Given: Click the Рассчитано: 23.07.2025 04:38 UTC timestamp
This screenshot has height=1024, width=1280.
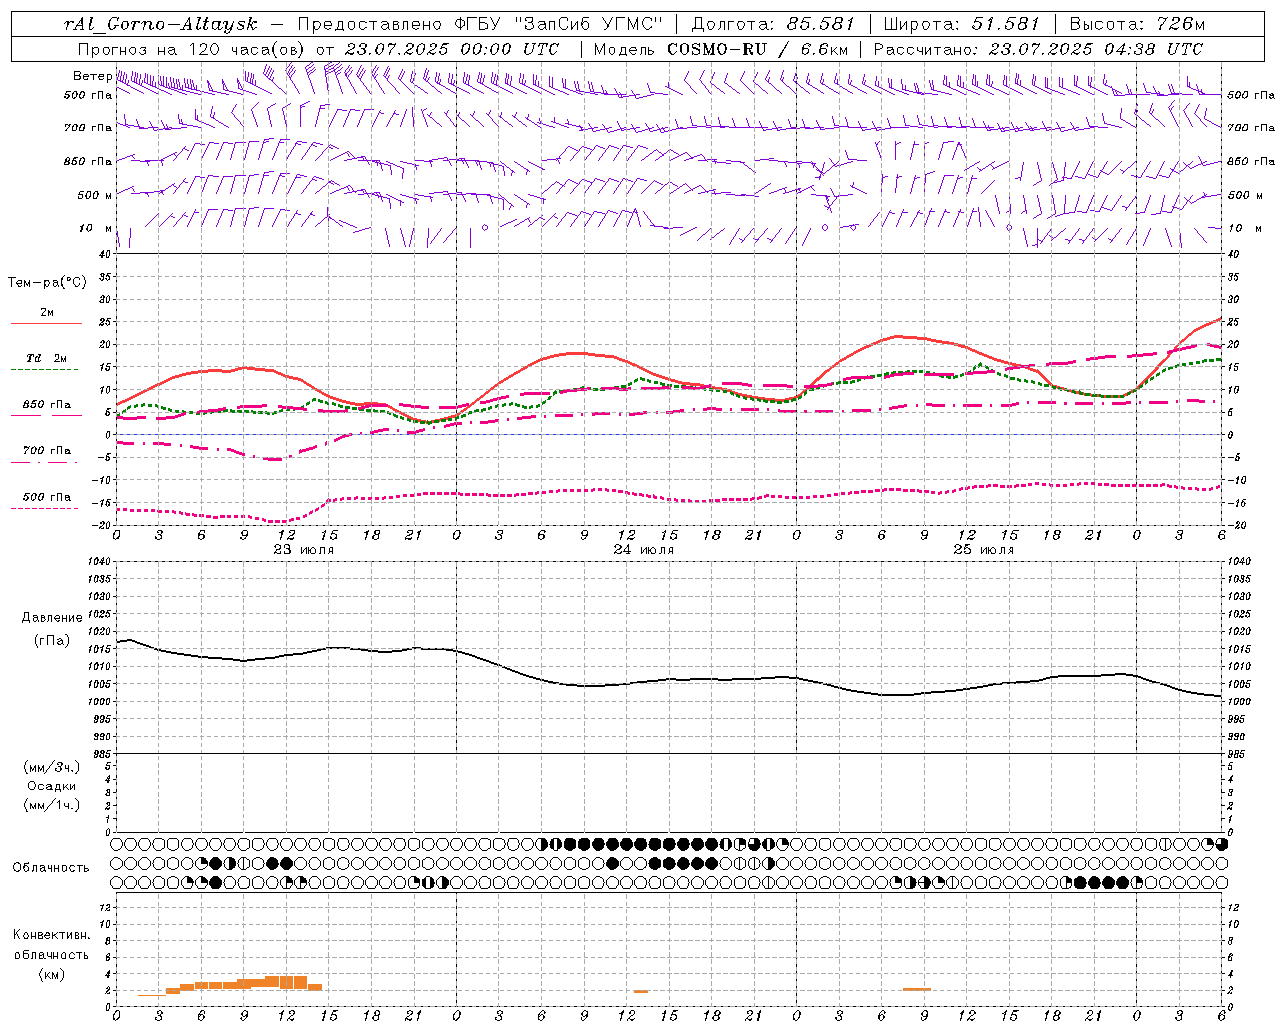Looking at the screenshot, I should [x=1038, y=49].
